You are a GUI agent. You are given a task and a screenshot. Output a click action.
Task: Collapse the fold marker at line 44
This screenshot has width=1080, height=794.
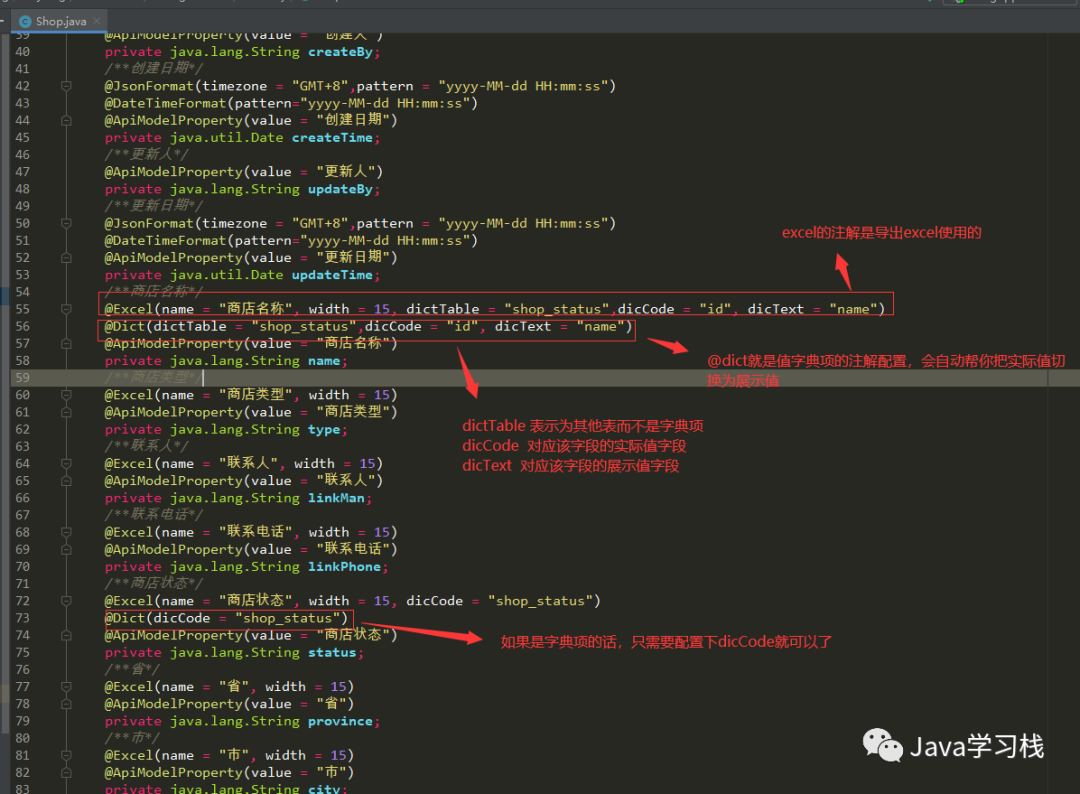coord(66,121)
